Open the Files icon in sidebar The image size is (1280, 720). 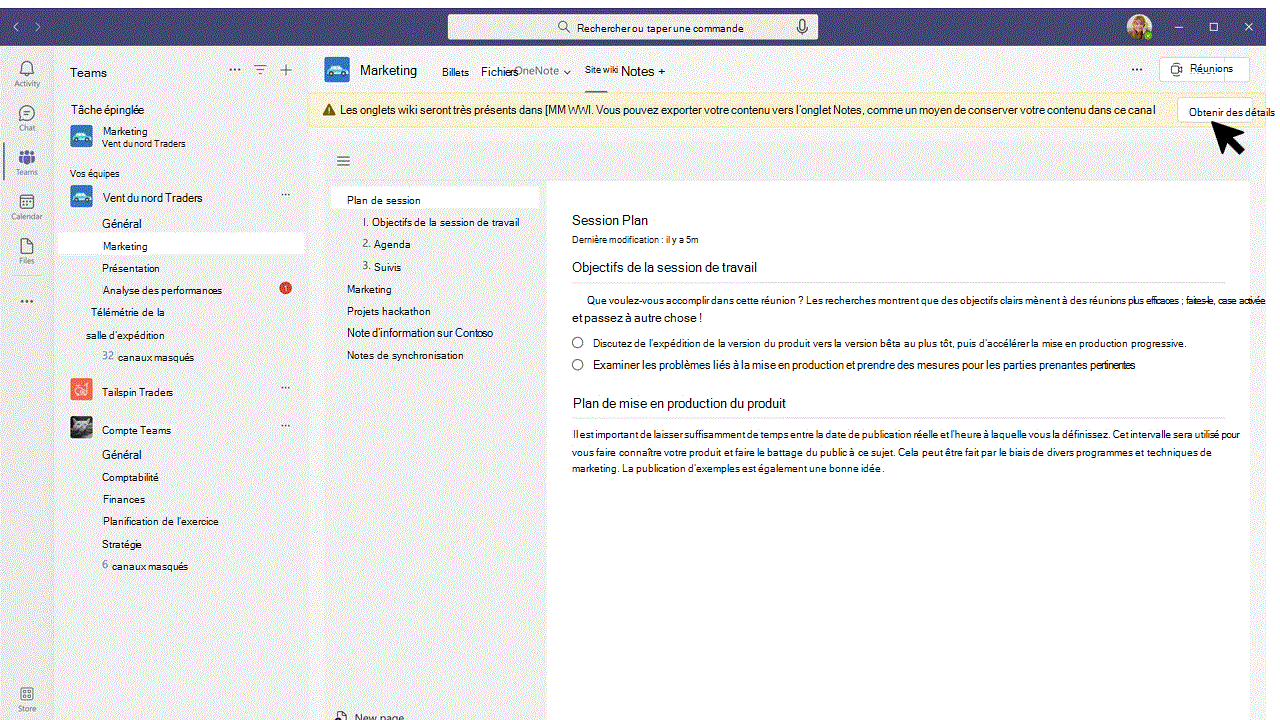pos(27,250)
